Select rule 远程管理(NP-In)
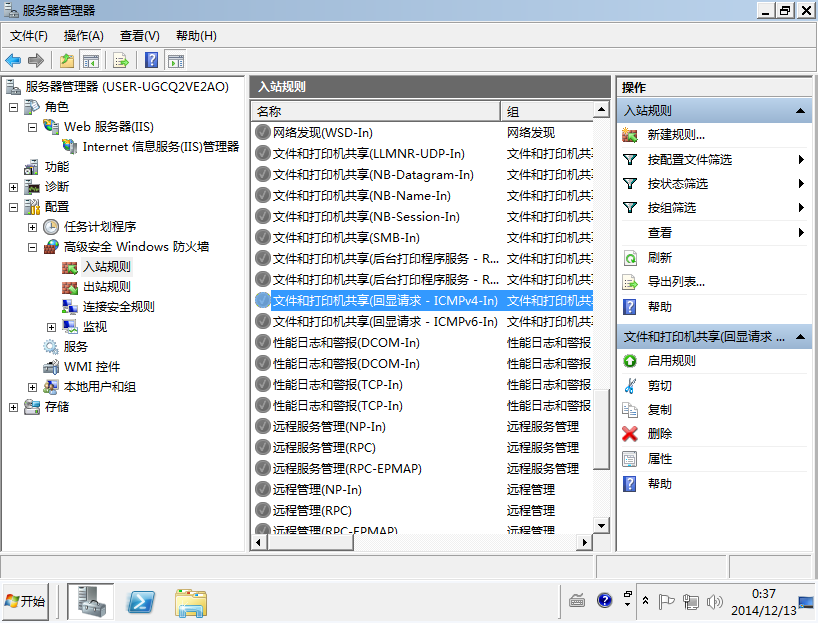 (317, 489)
